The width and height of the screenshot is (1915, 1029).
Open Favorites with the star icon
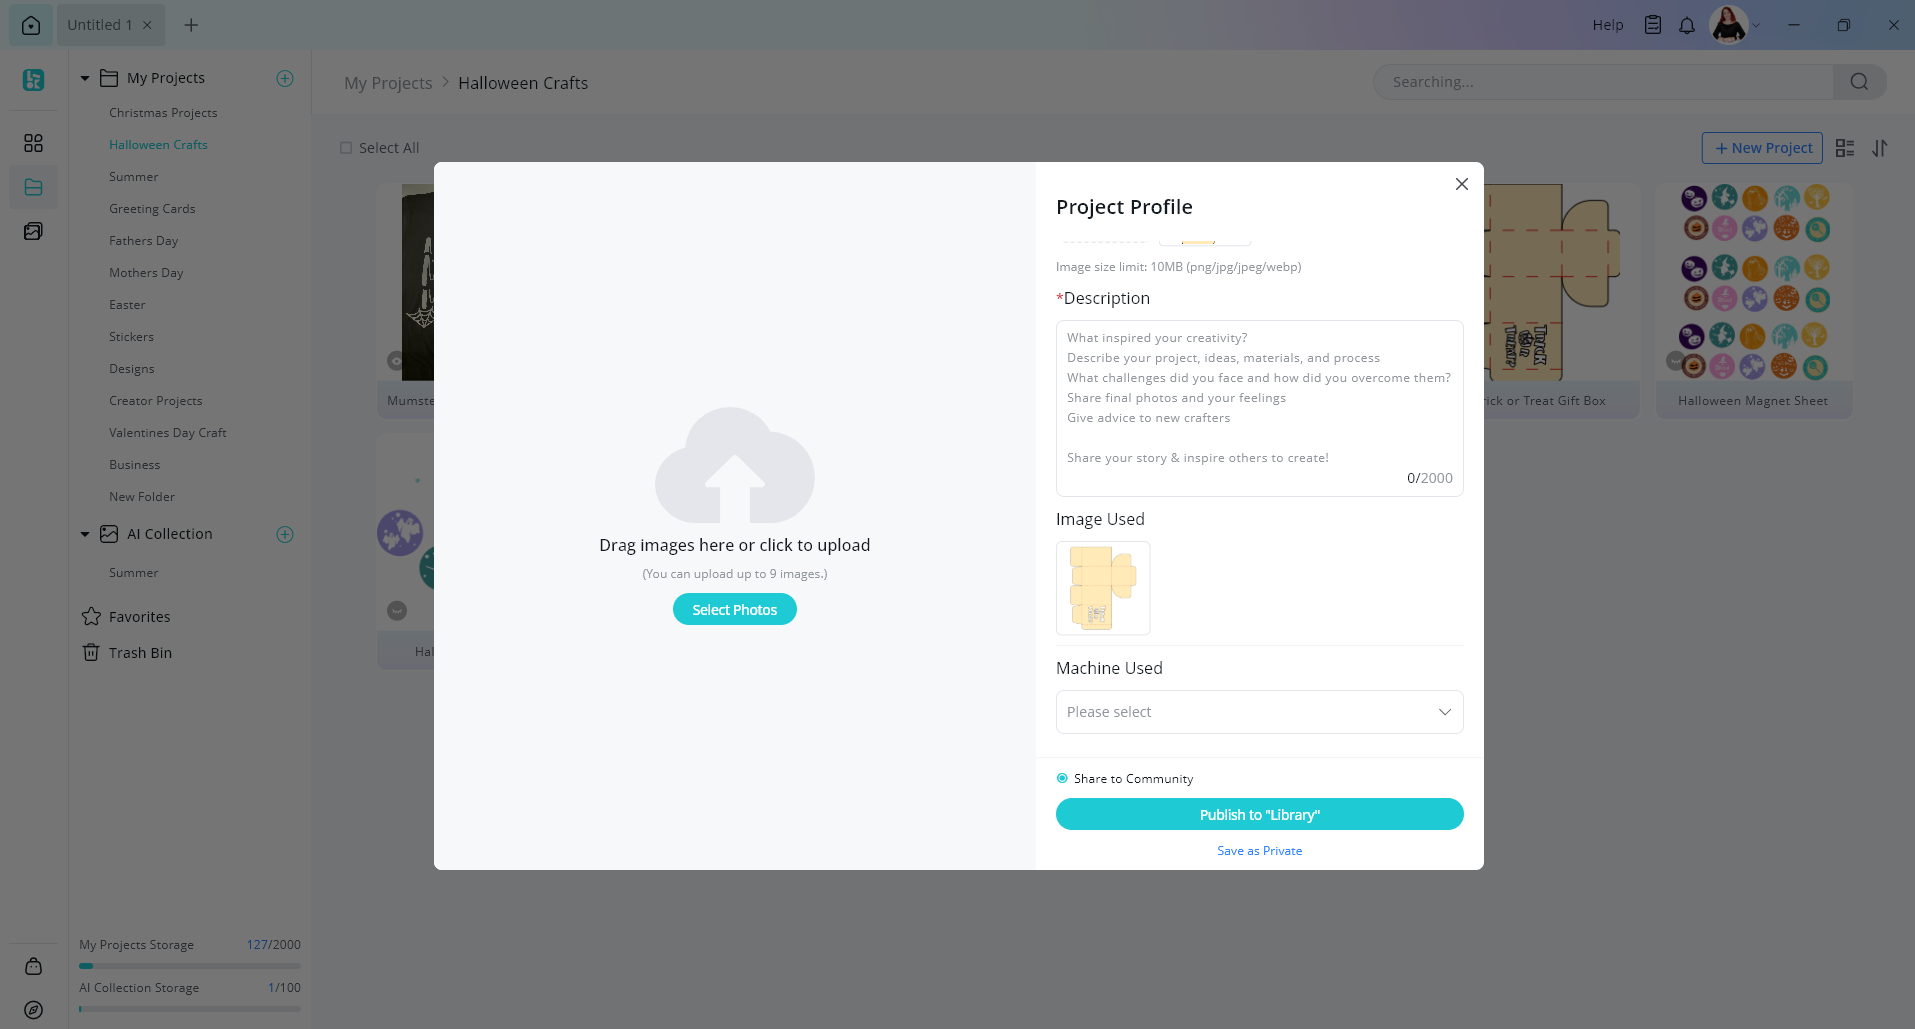[139, 617]
